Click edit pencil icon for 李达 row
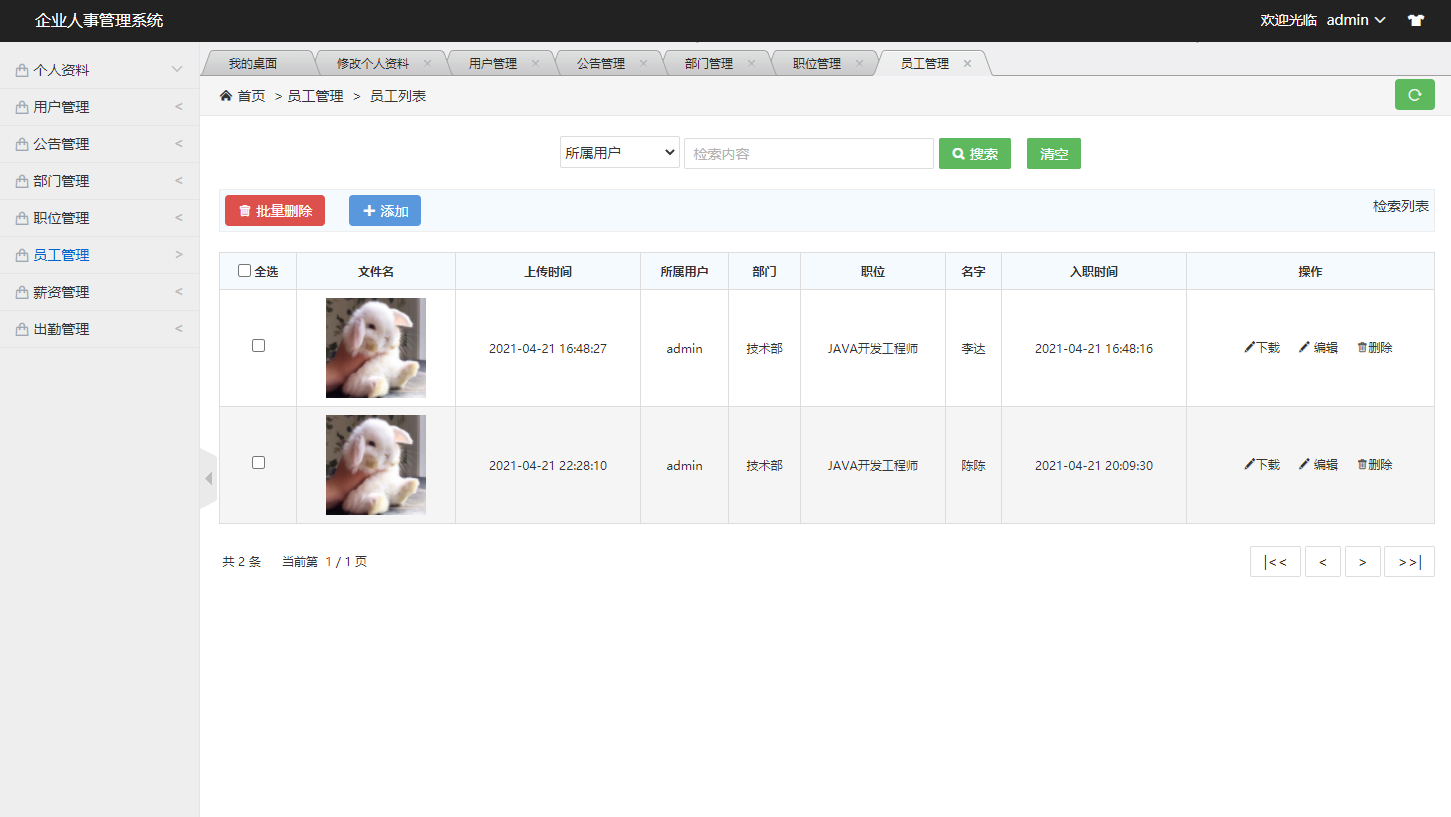Image resolution: width=1451 pixels, height=817 pixels. pyautogui.click(x=1304, y=348)
